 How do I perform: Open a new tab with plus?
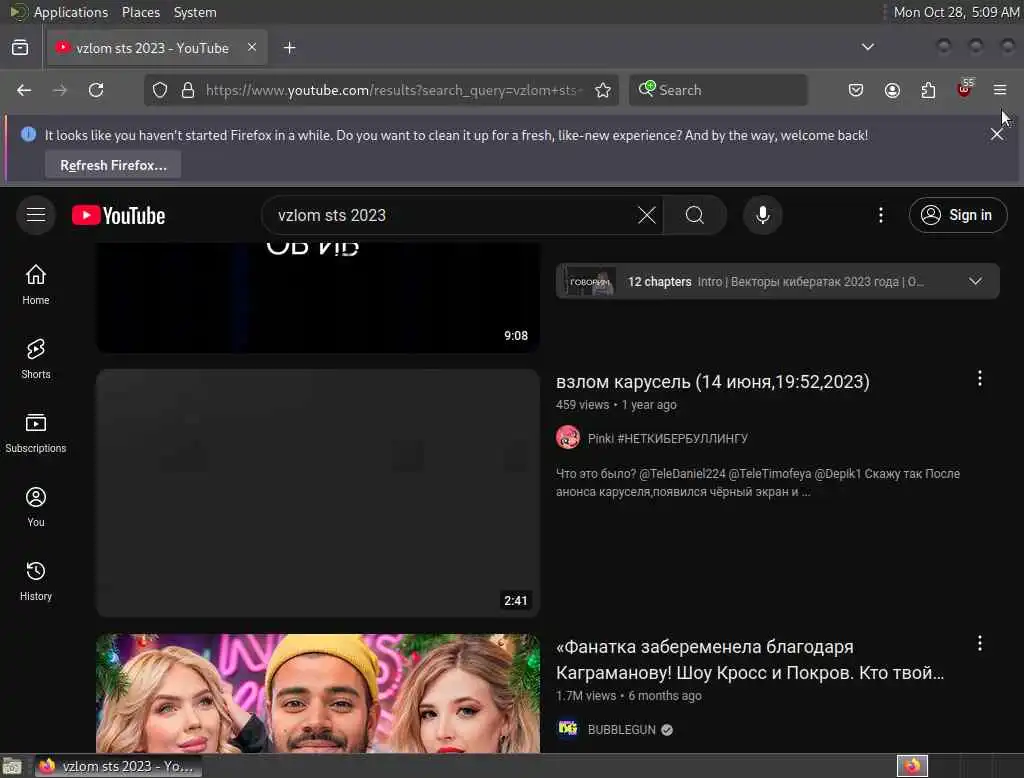point(289,48)
